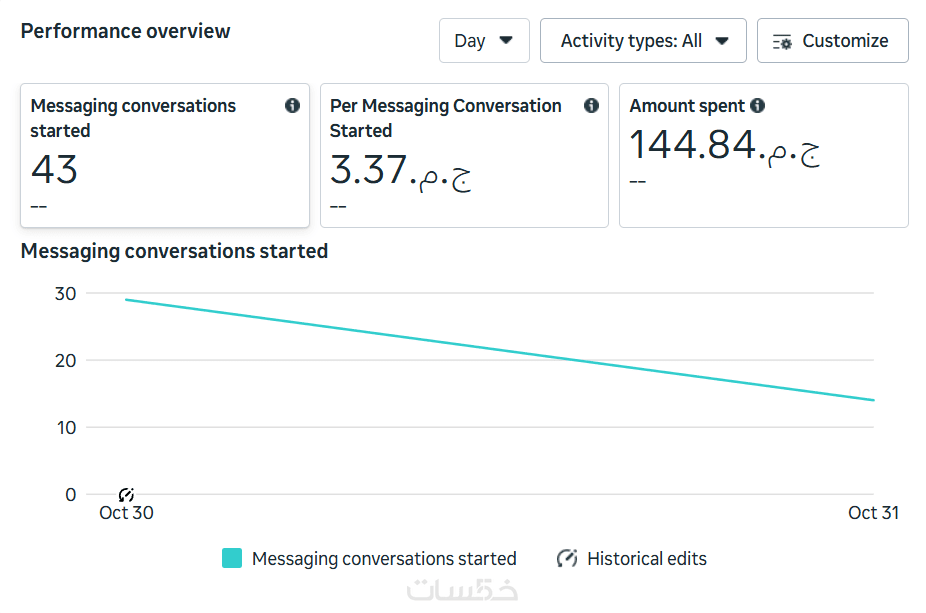Click the Historical edits icon in the legend

point(567,558)
